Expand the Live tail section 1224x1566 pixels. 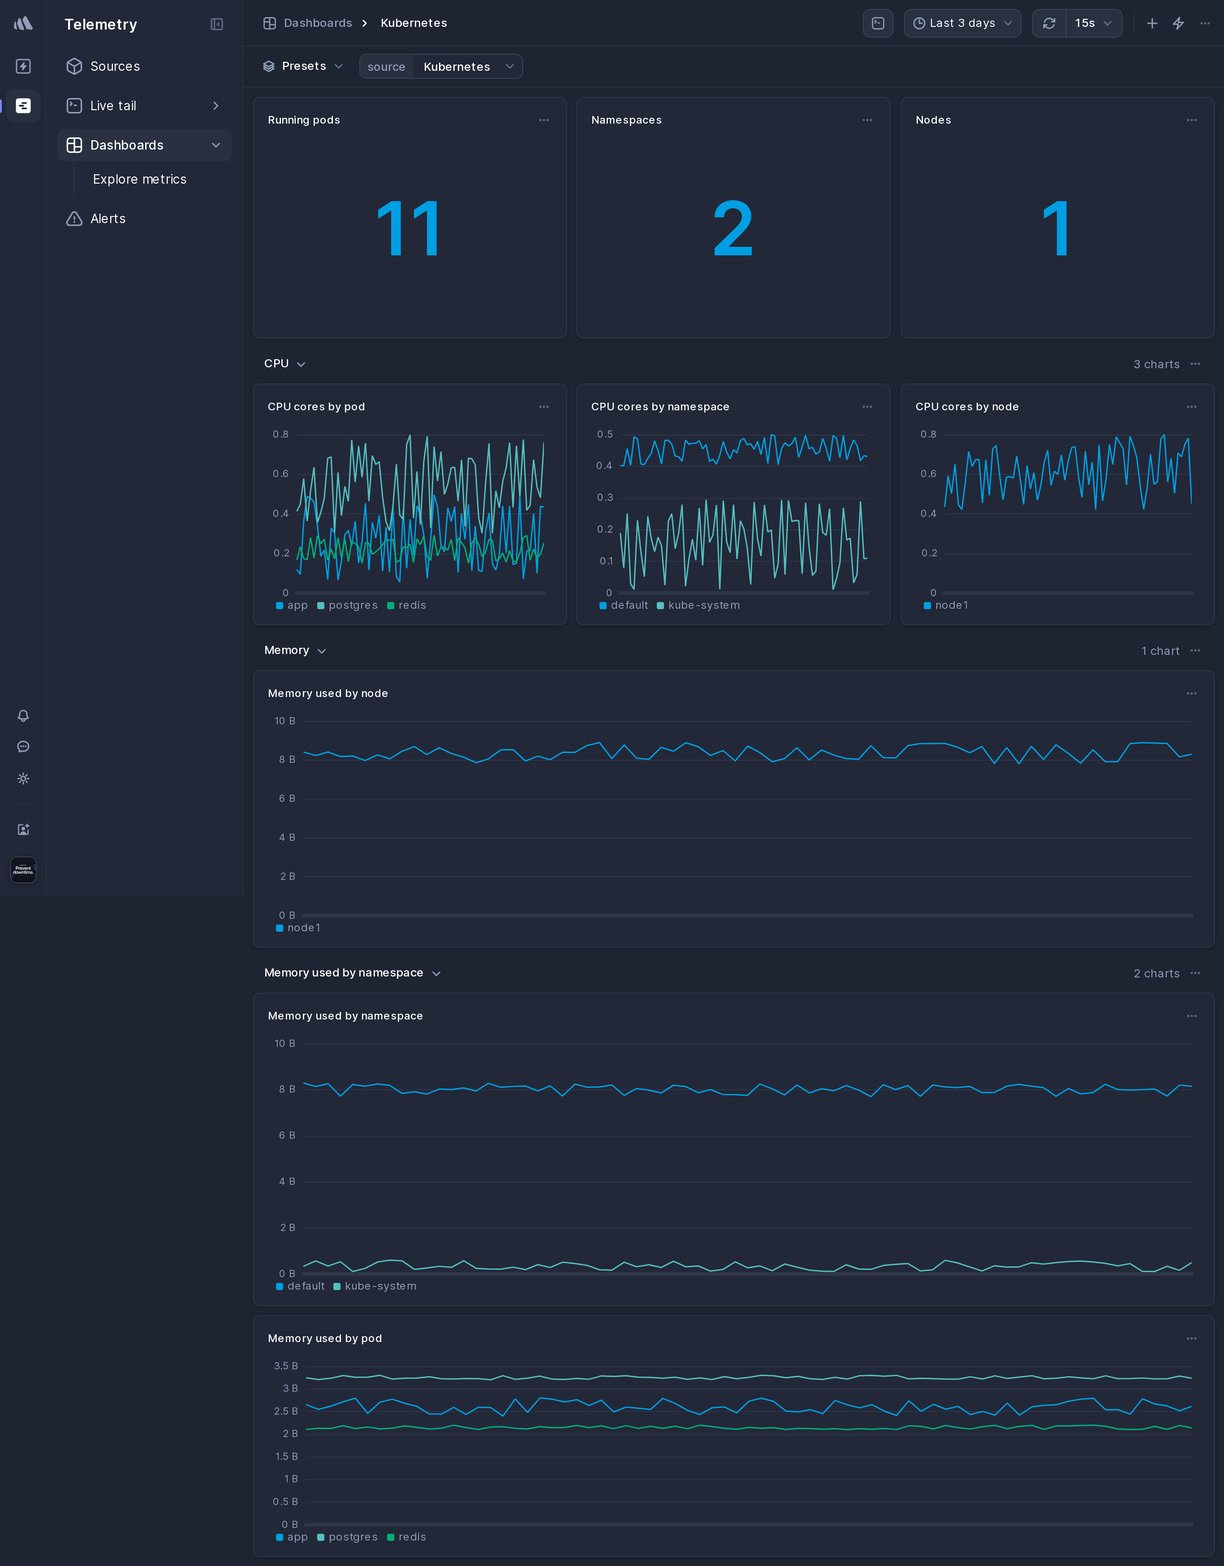pos(216,105)
